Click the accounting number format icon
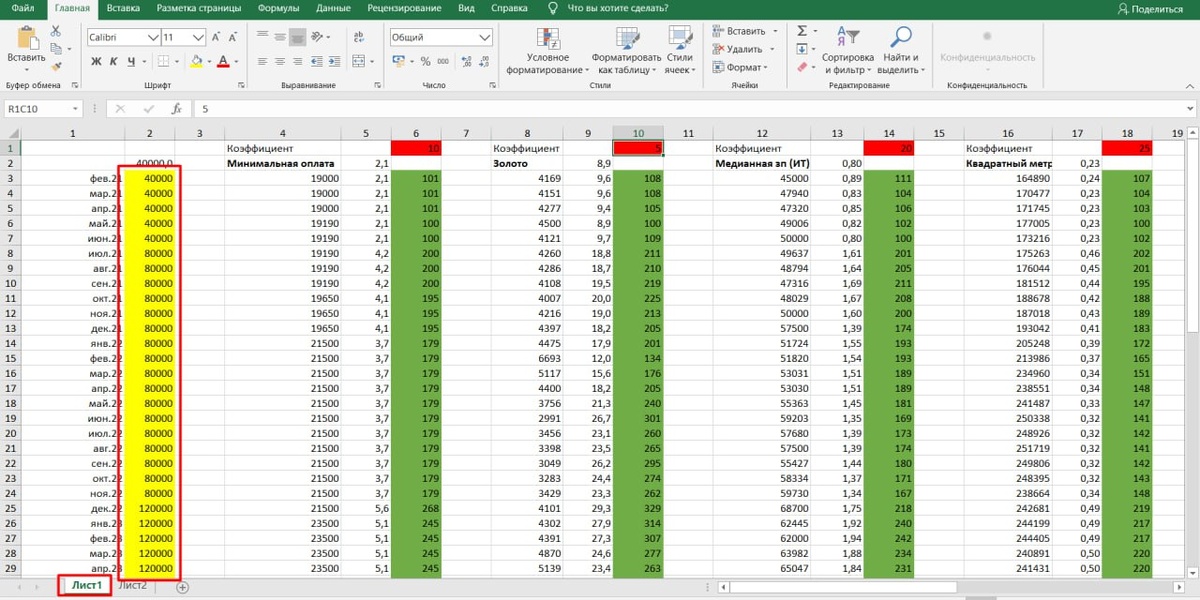 399,62
